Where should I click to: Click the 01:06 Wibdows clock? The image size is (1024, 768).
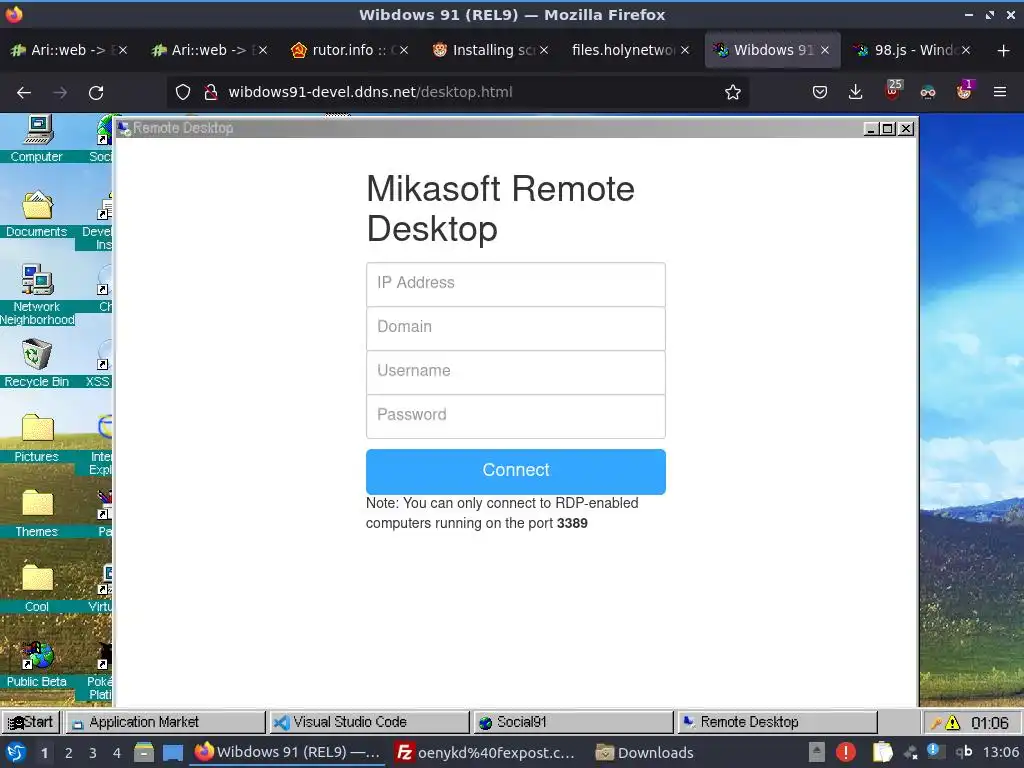(x=989, y=723)
